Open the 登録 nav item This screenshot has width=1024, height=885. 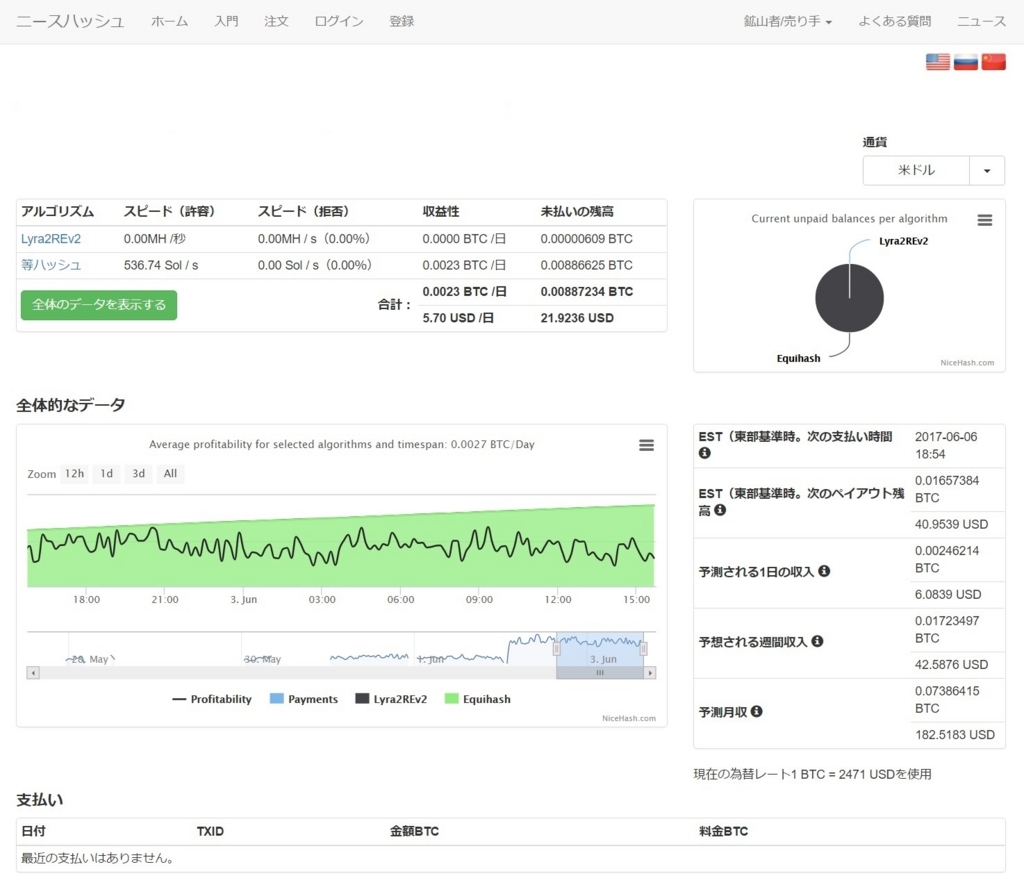pos(402,22)
